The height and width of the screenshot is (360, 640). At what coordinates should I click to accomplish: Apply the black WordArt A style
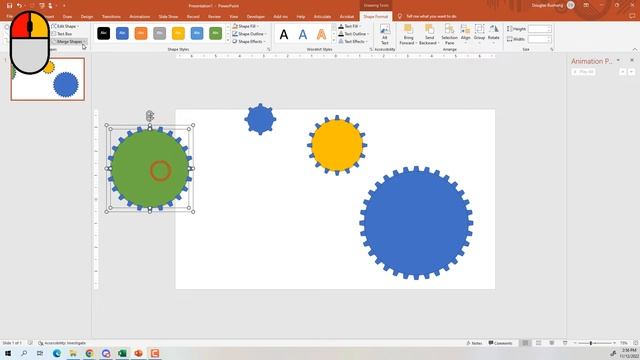[284, 34]
